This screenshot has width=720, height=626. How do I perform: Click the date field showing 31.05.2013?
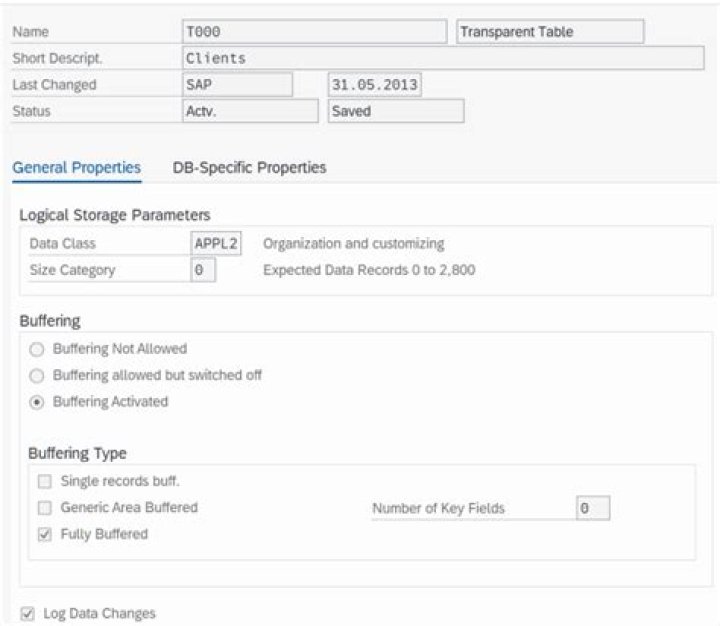pos(375,85)
